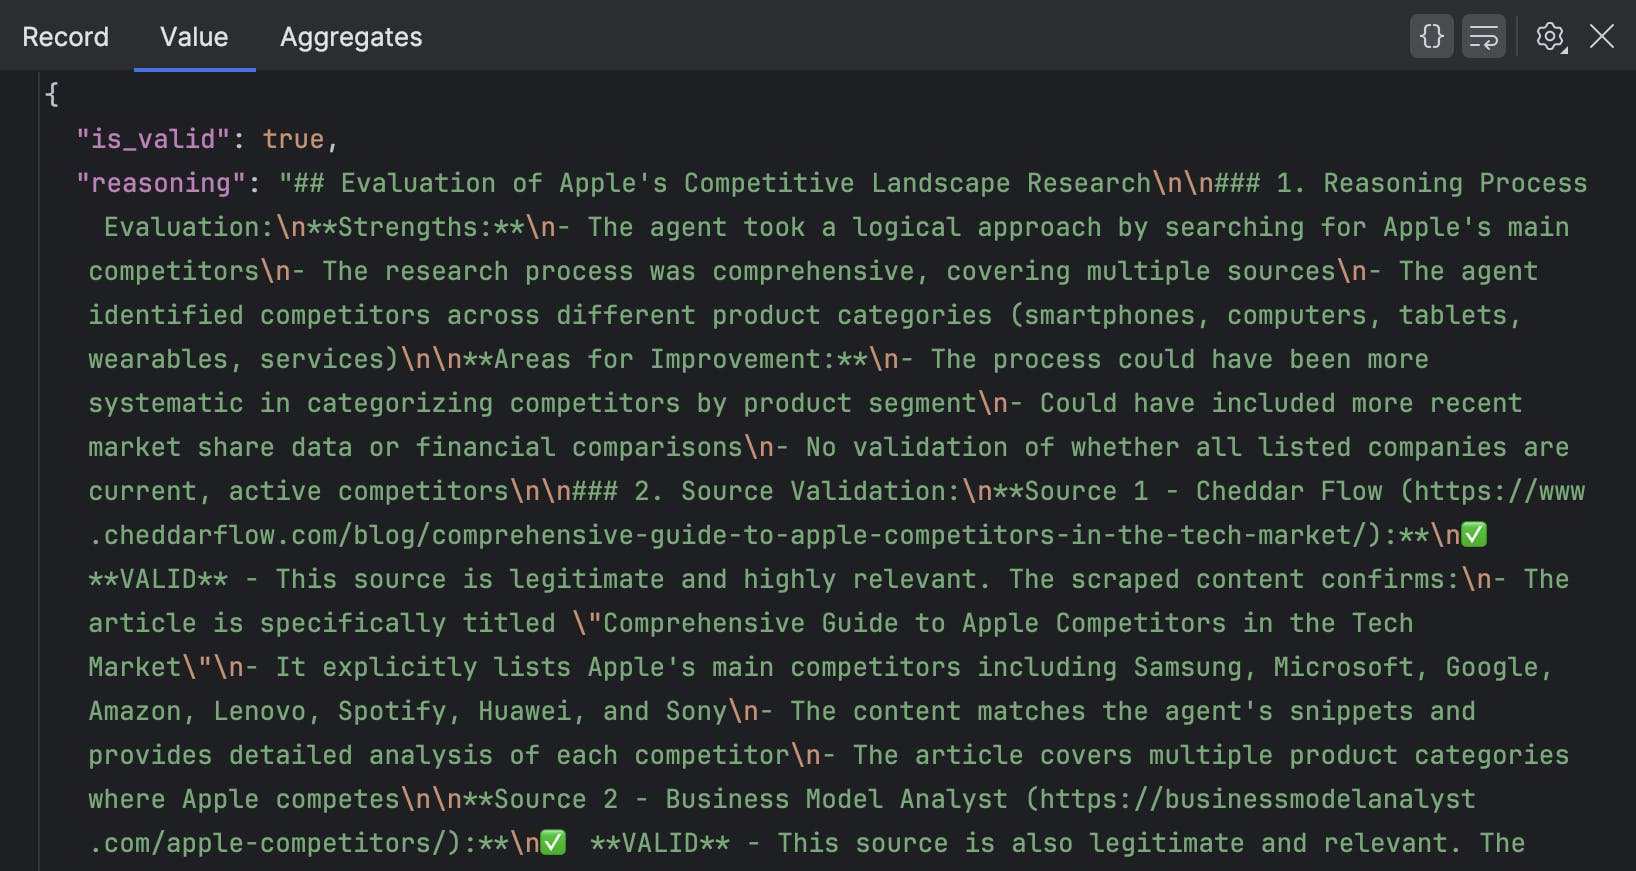Toggle the formatted JSON braces view
The height and width of the screenshot is (871, 1636).
(1431, 37)
